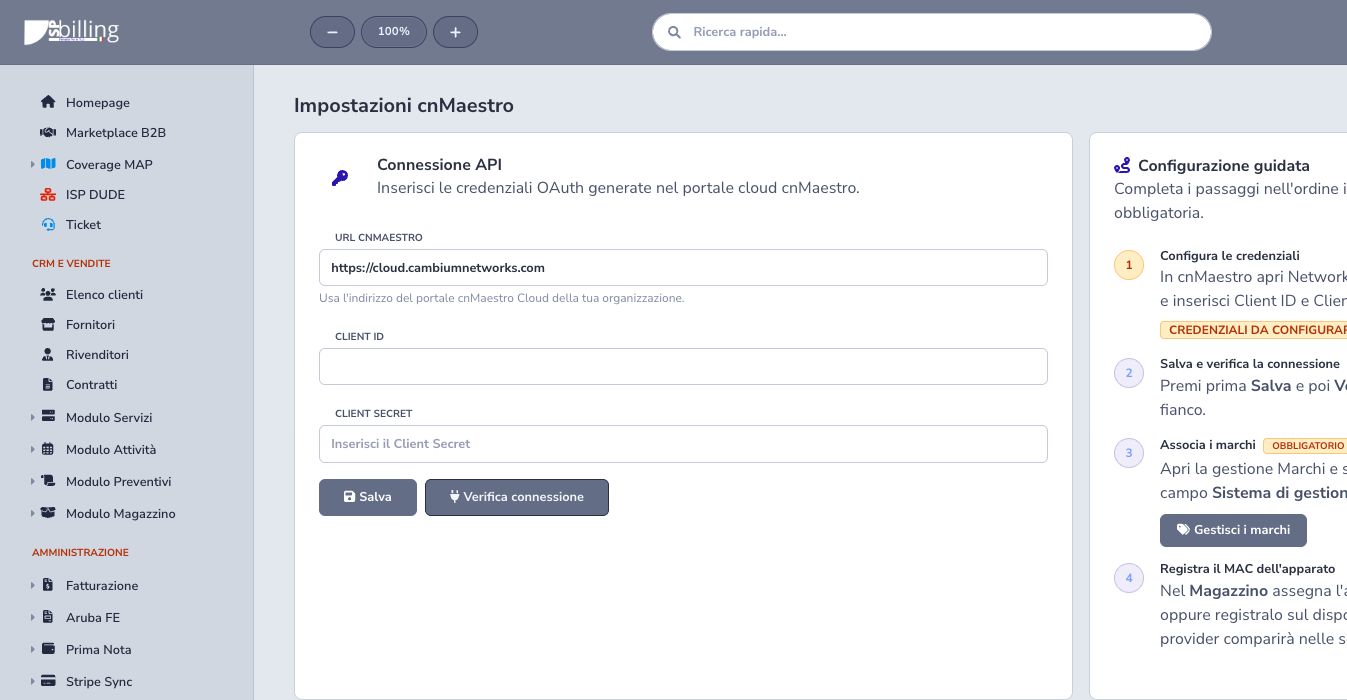Screen dimensions: 1347x700
Task: Click the Ticket headset icon
Action: coord(48,224)
